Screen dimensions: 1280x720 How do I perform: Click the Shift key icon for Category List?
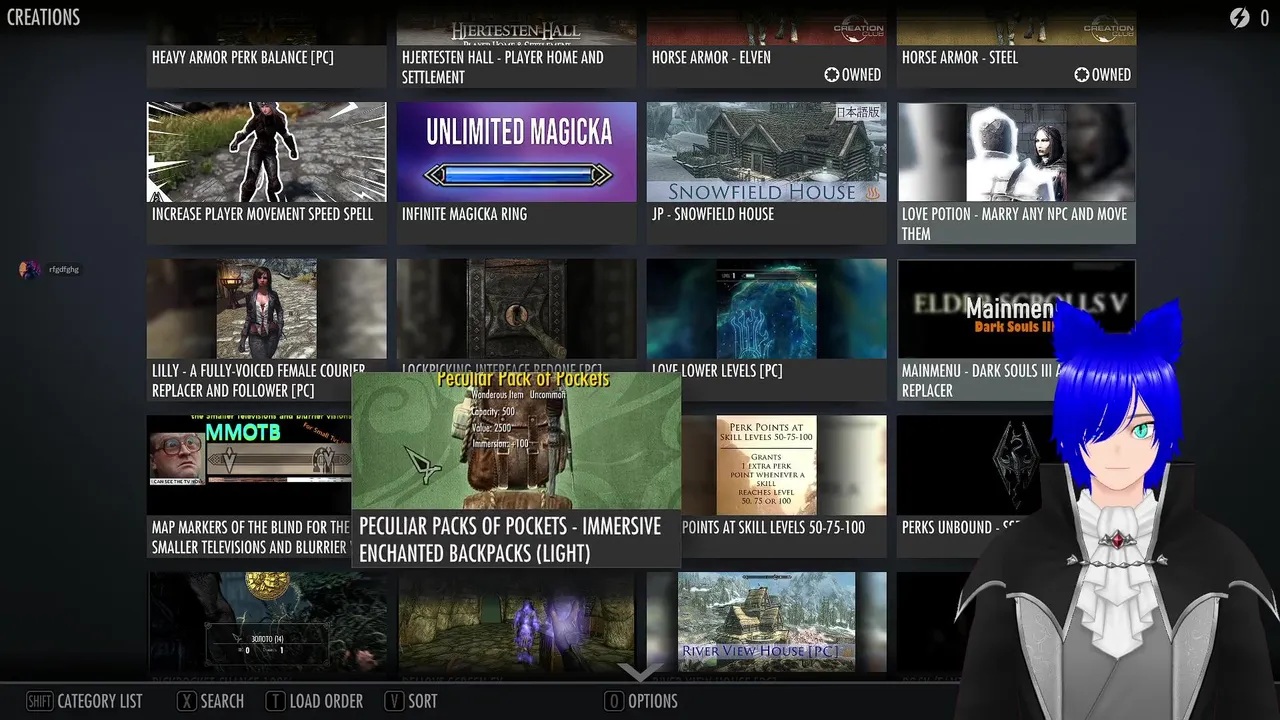tap(39, 701)
